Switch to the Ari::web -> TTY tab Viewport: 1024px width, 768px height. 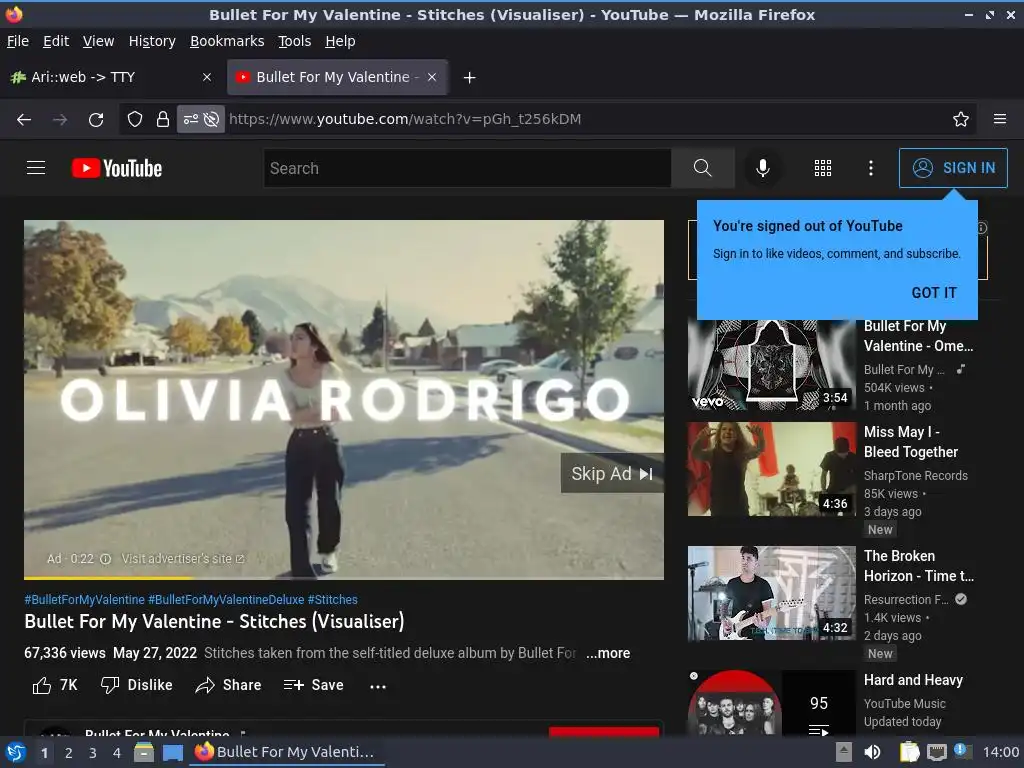tap(111, 77)
